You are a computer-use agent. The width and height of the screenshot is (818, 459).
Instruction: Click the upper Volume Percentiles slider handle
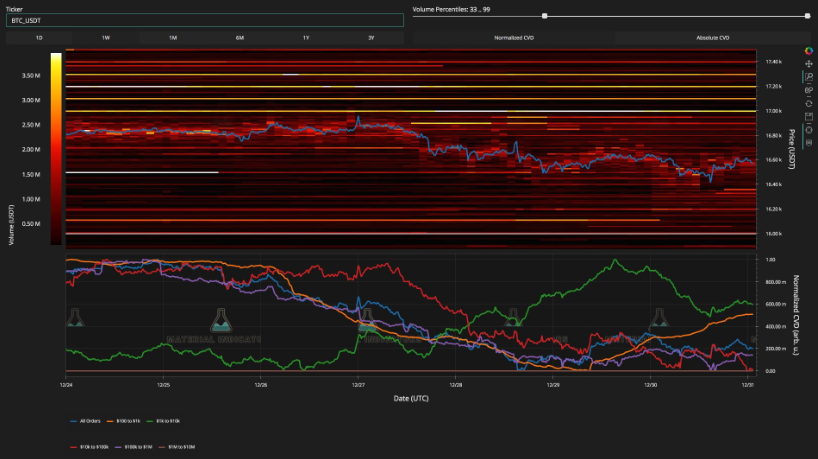[807, 16]
